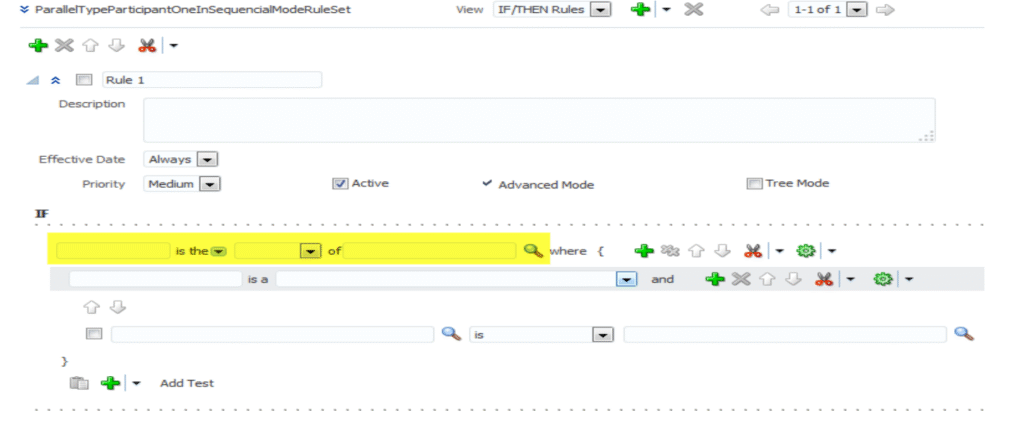
Task: Click green gear on 'and' row
Action: pos(883,279)
